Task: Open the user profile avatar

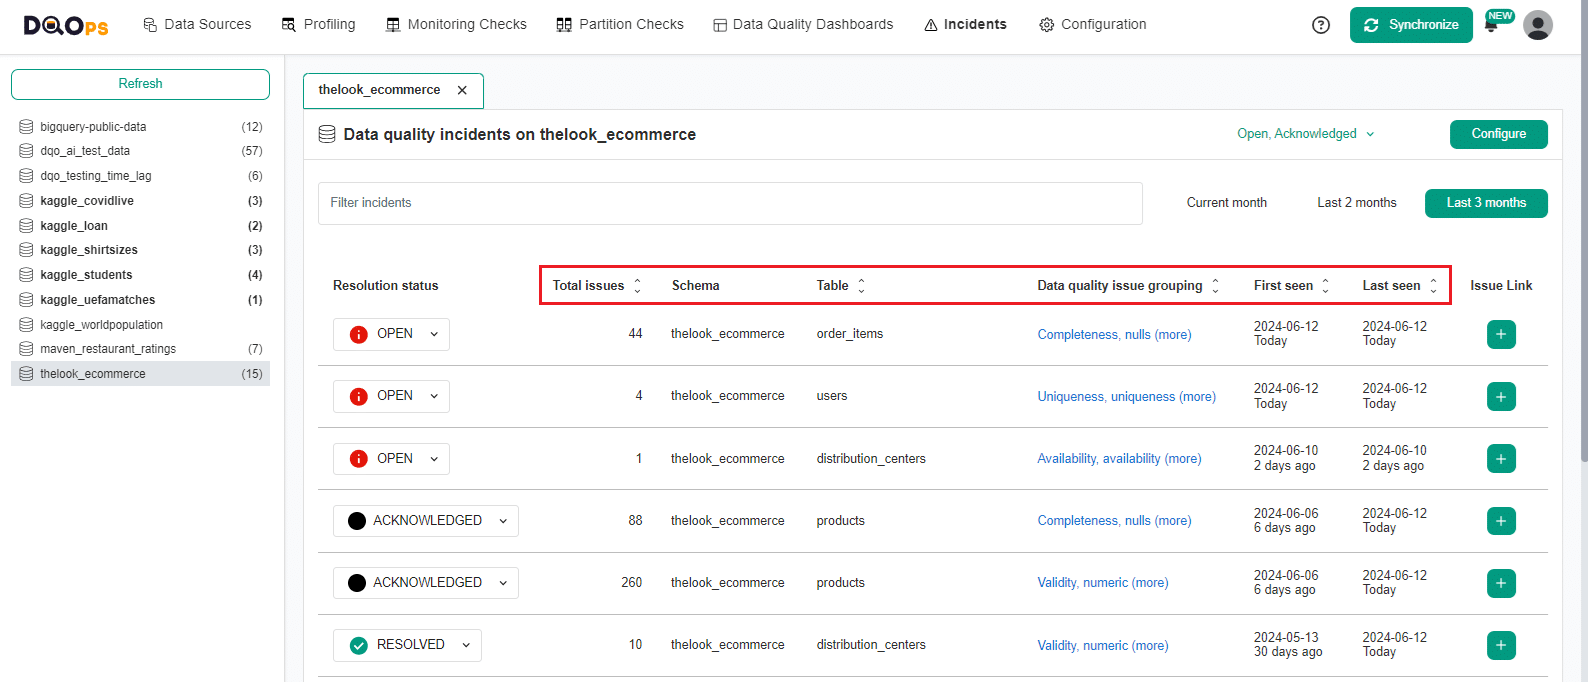Action: [x=1538, y=25]
